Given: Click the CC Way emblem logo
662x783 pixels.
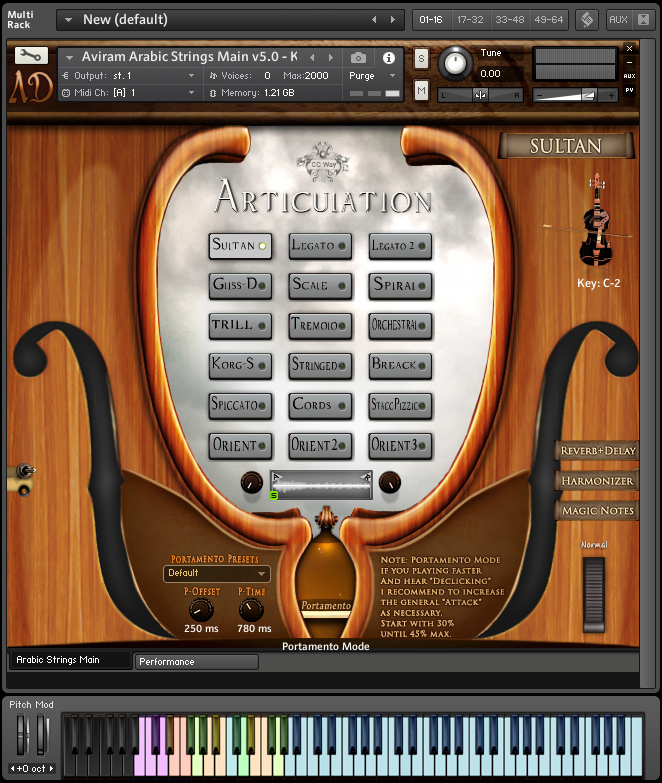Looking at the screenshot, I should click(323, 162).
